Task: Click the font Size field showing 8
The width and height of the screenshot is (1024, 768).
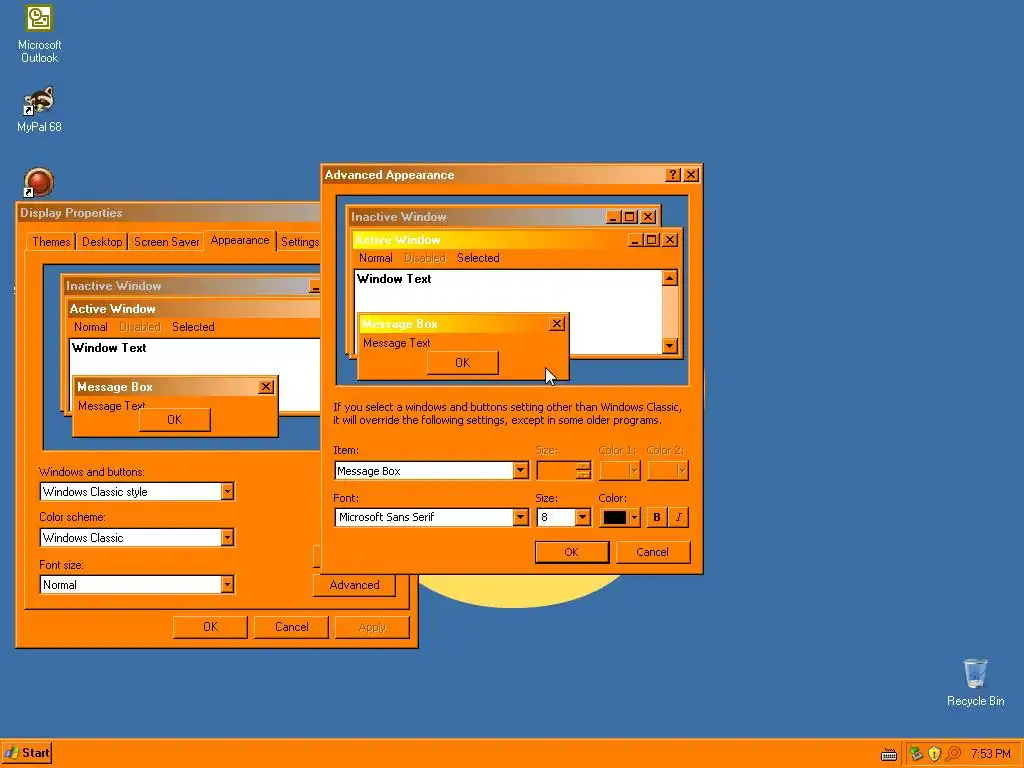Action: (556, 517)
